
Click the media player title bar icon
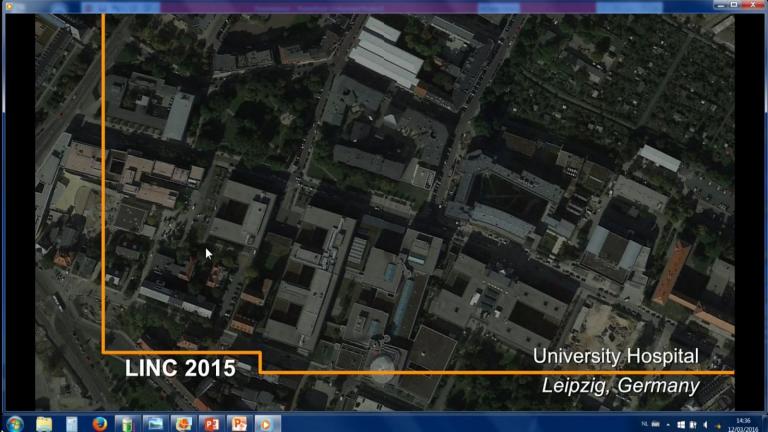[9, 6]
